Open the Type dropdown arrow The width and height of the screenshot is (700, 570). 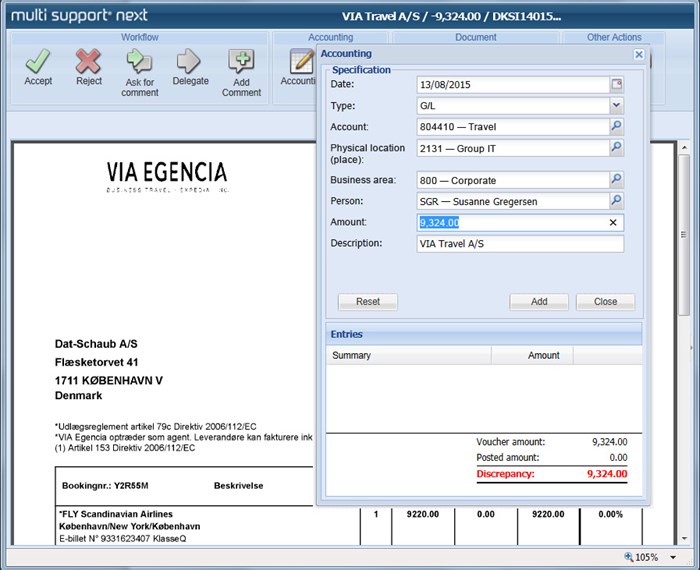click(x=617, y=106)
